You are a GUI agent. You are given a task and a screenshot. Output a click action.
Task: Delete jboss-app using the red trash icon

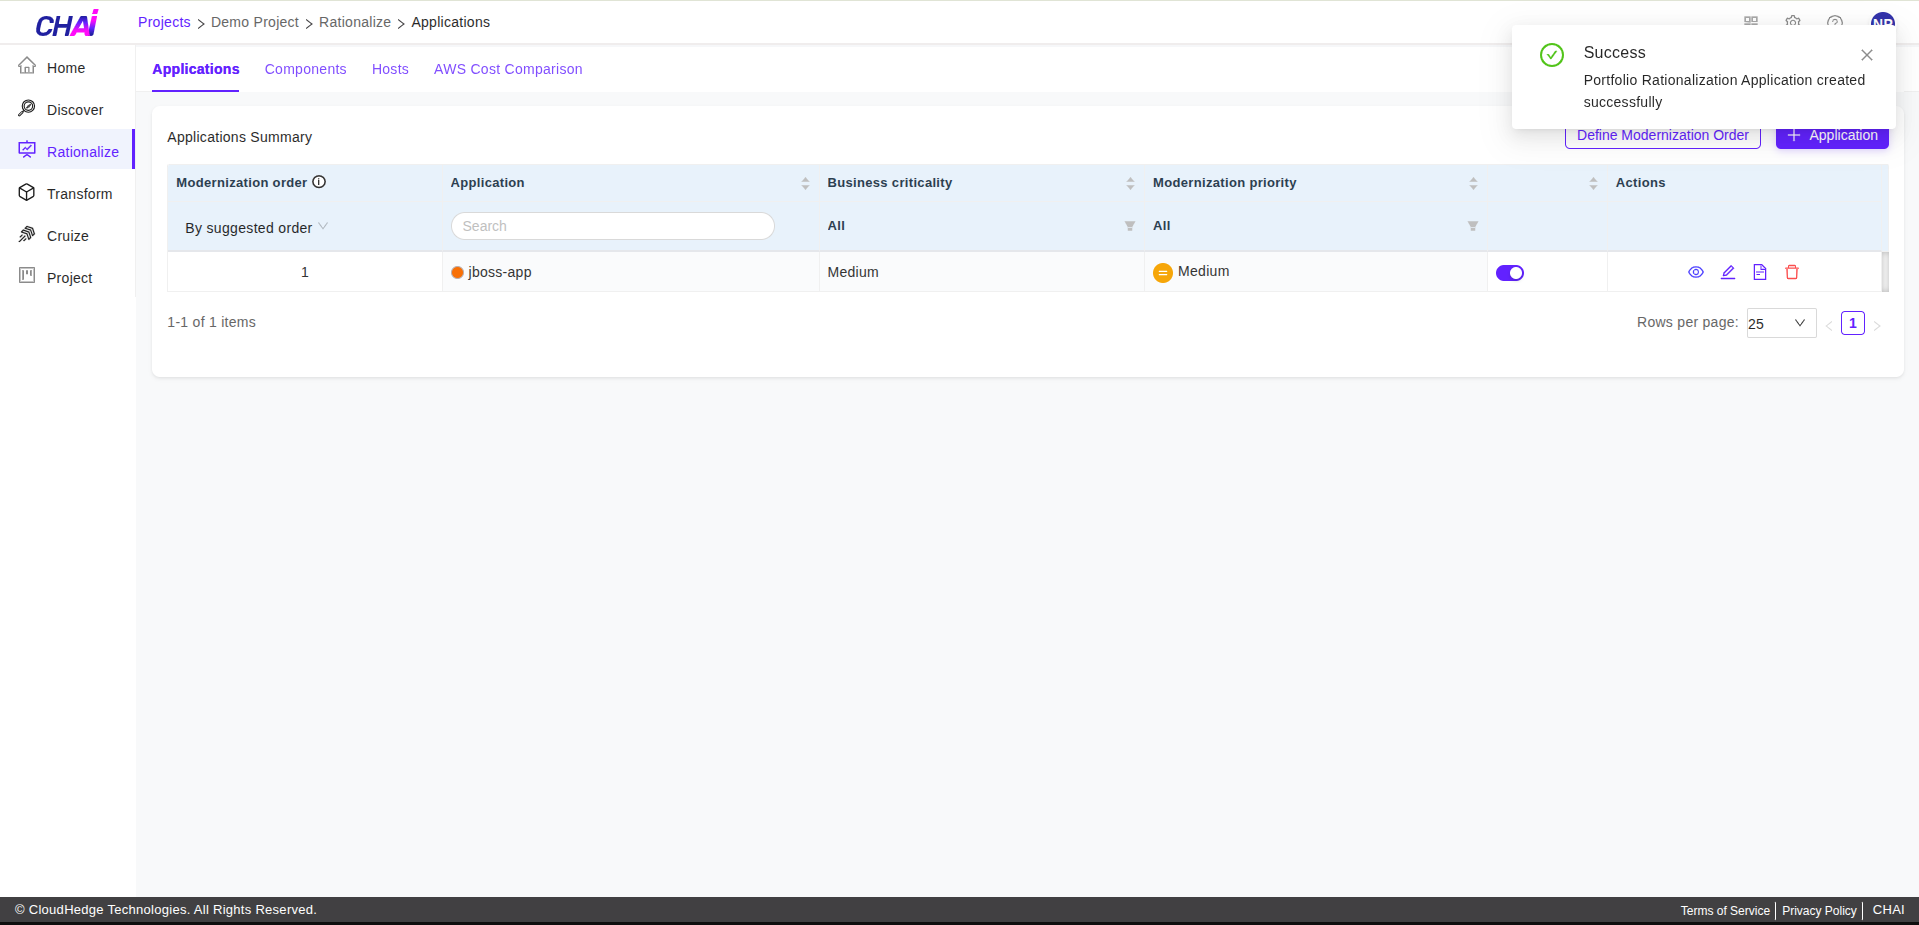click(1791, 271)
